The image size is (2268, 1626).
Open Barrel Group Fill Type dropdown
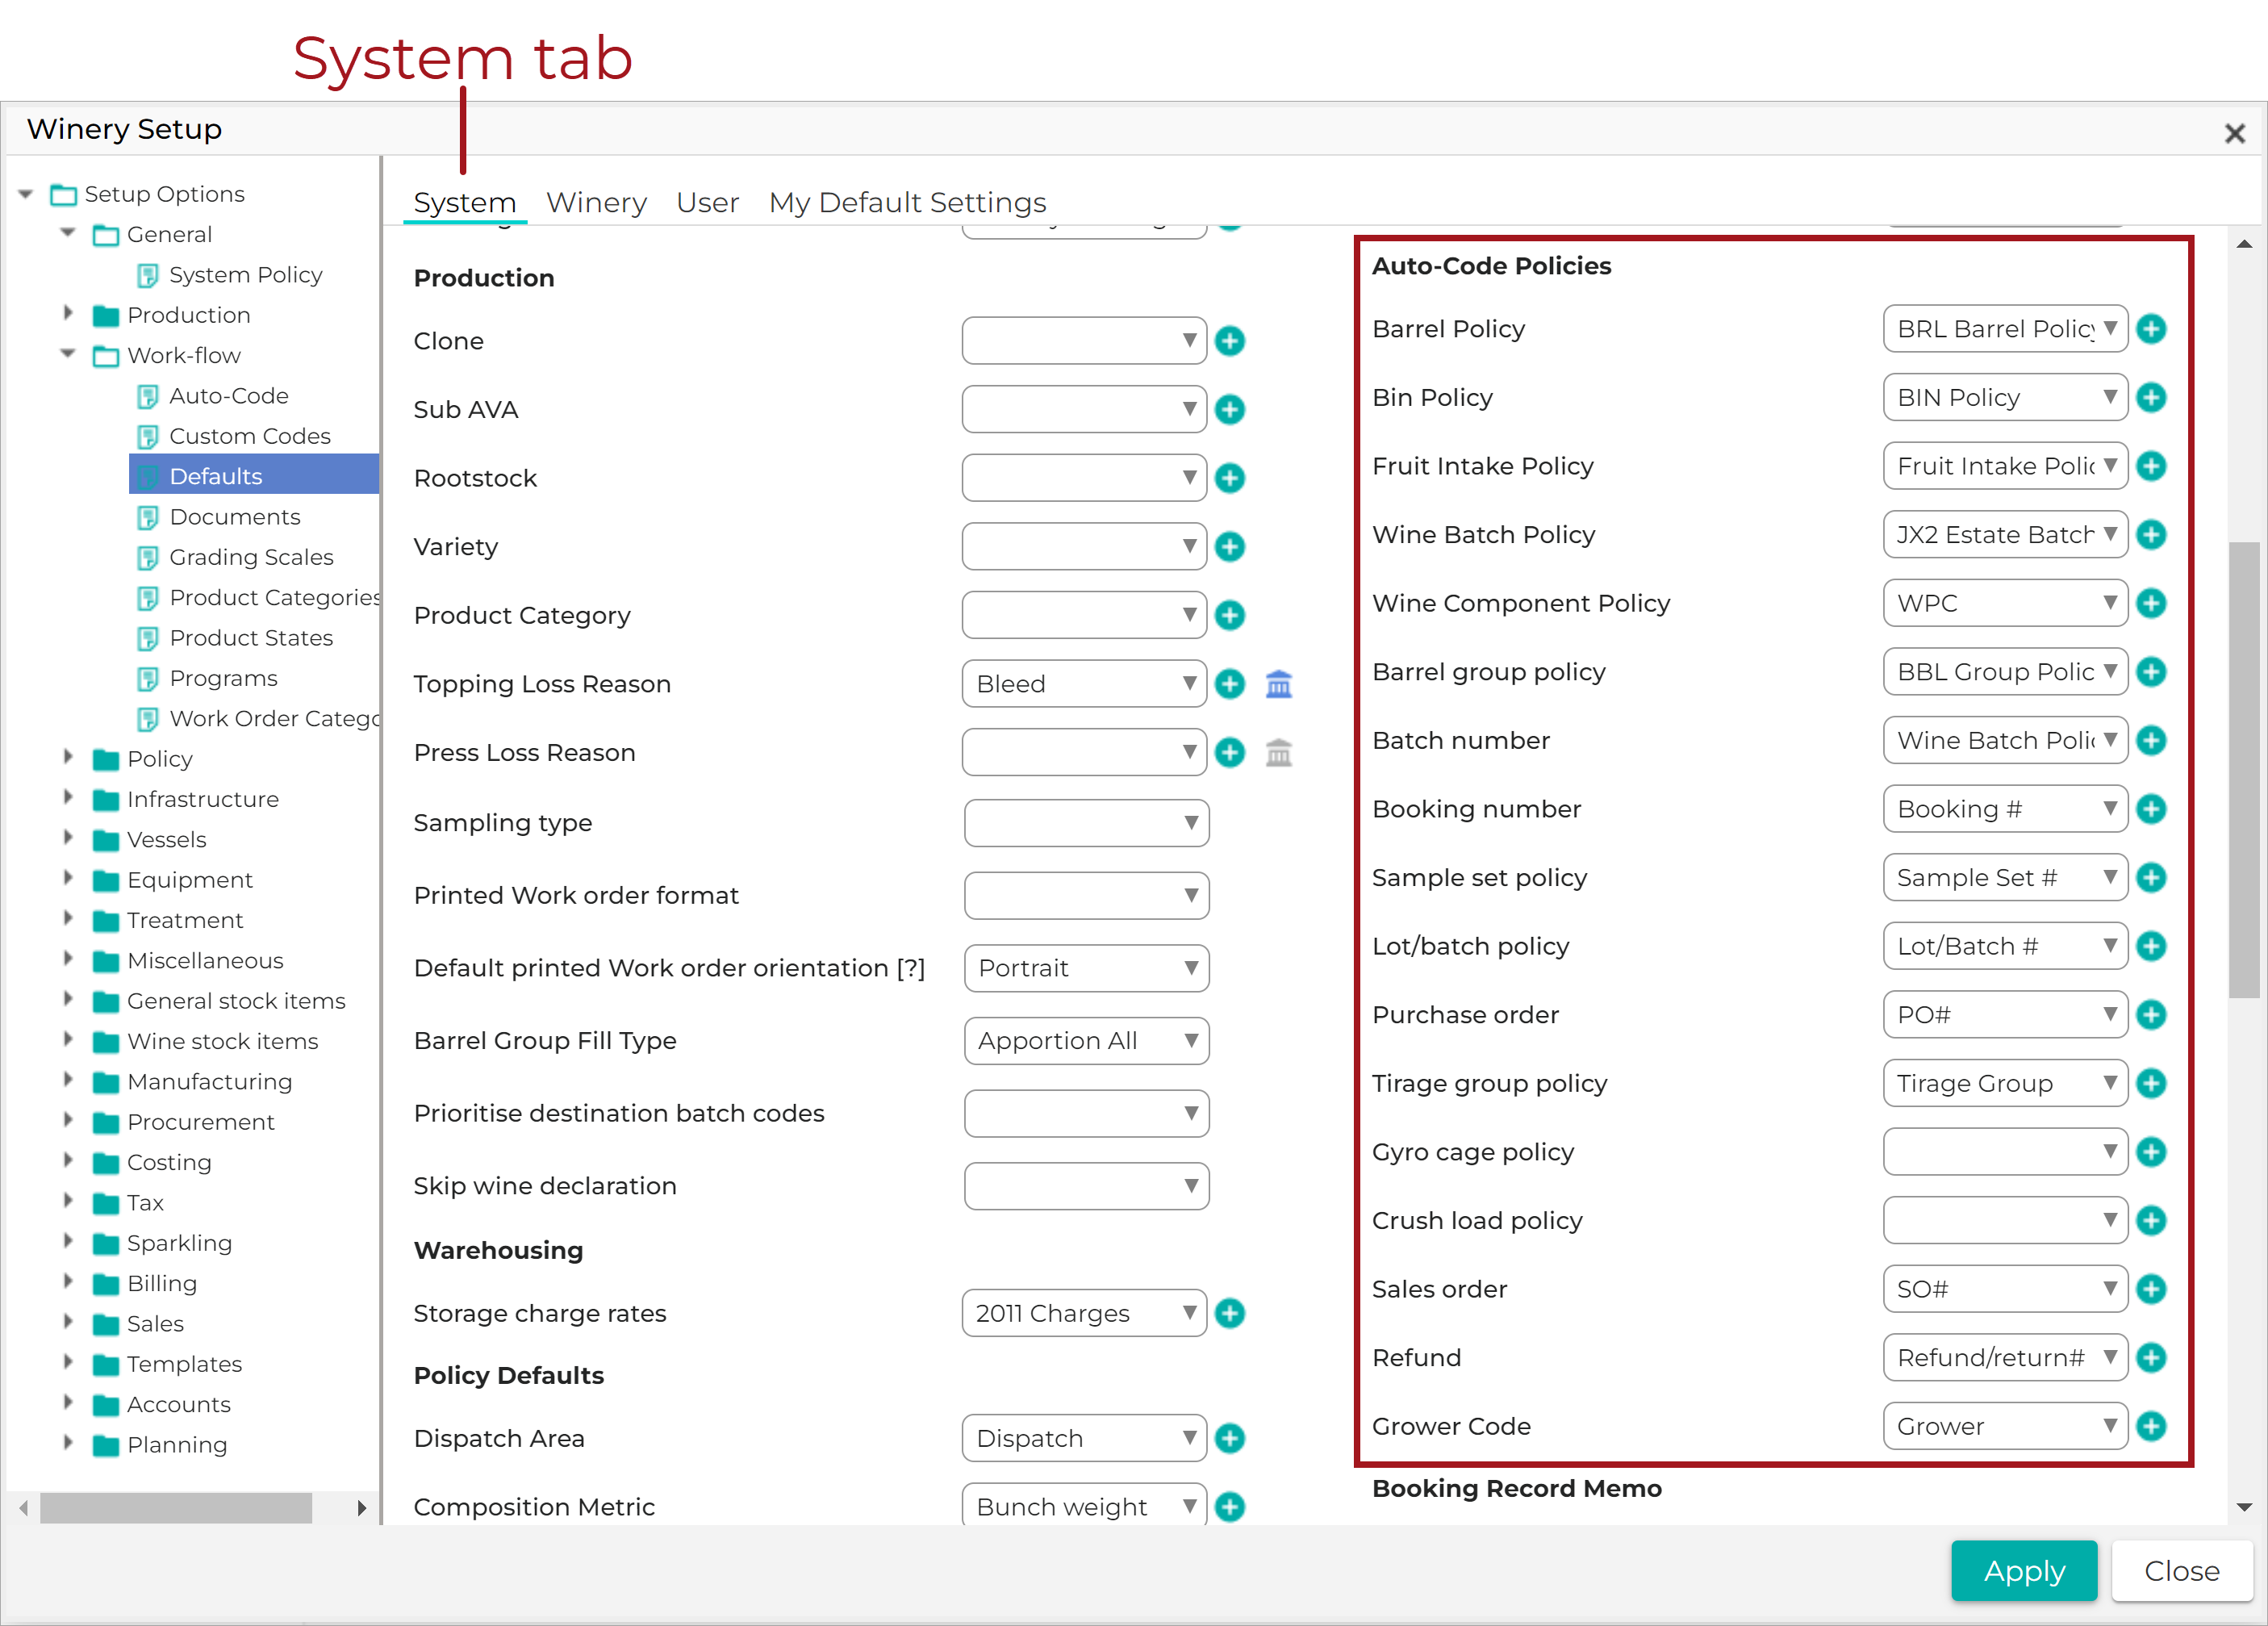coord(1086,1041)
